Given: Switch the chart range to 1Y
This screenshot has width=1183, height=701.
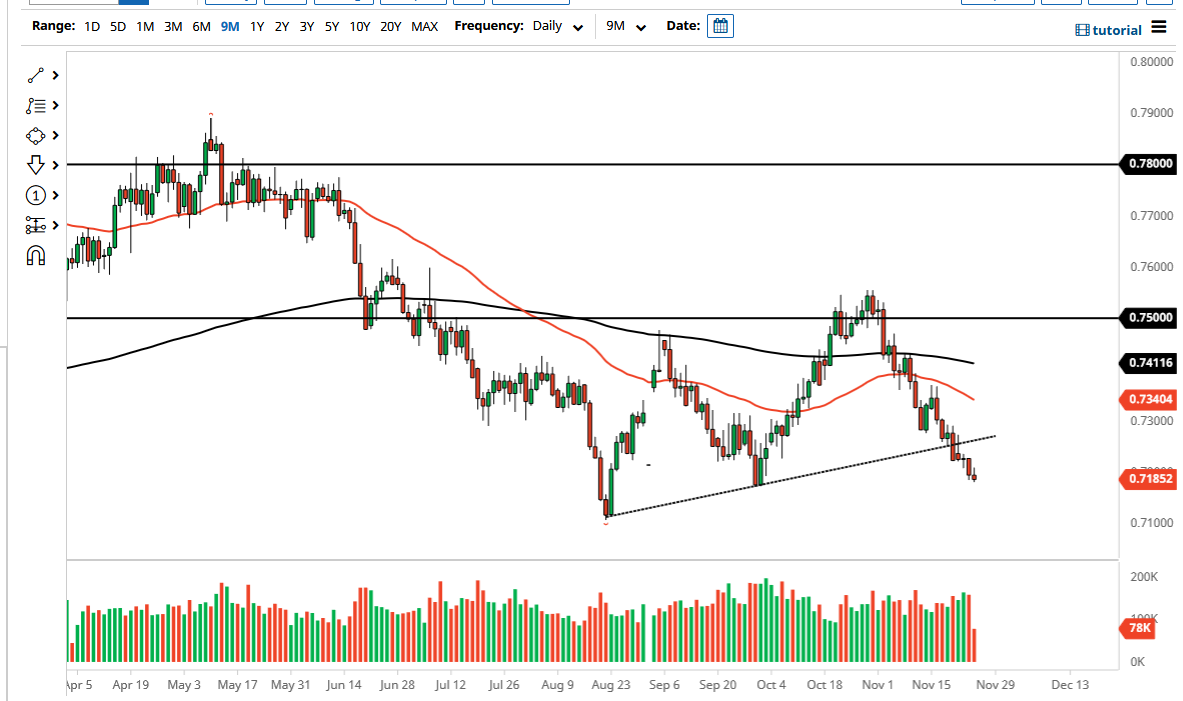Looking at the screenshot, I should 257,27.
